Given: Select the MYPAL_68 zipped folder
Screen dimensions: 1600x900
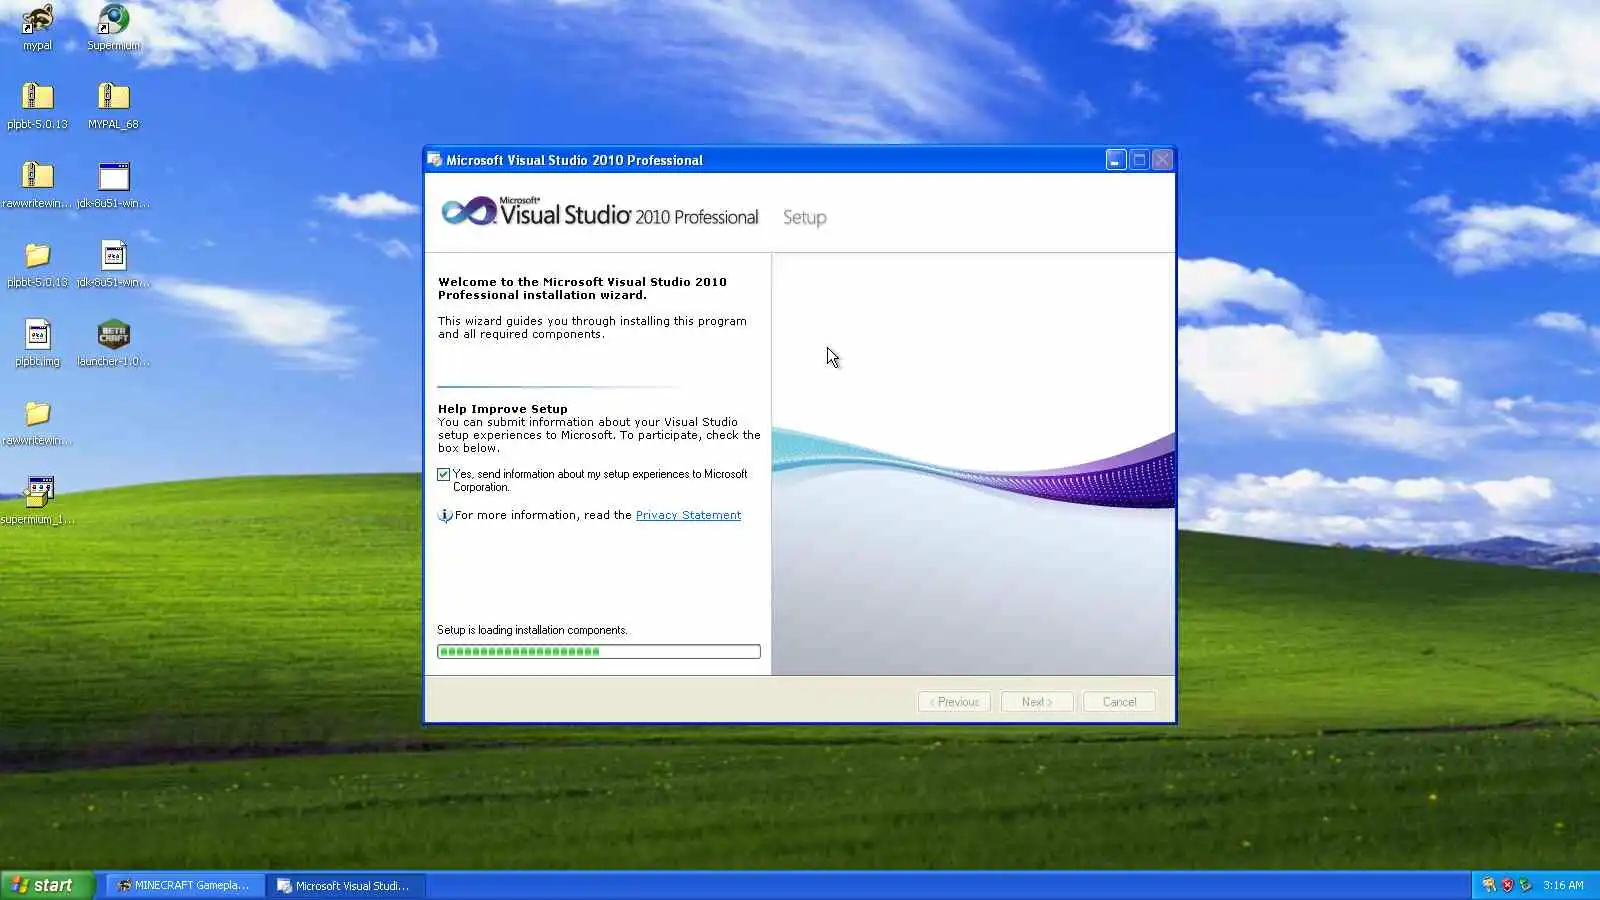Looking at the screenshot, I should (113, 97).
